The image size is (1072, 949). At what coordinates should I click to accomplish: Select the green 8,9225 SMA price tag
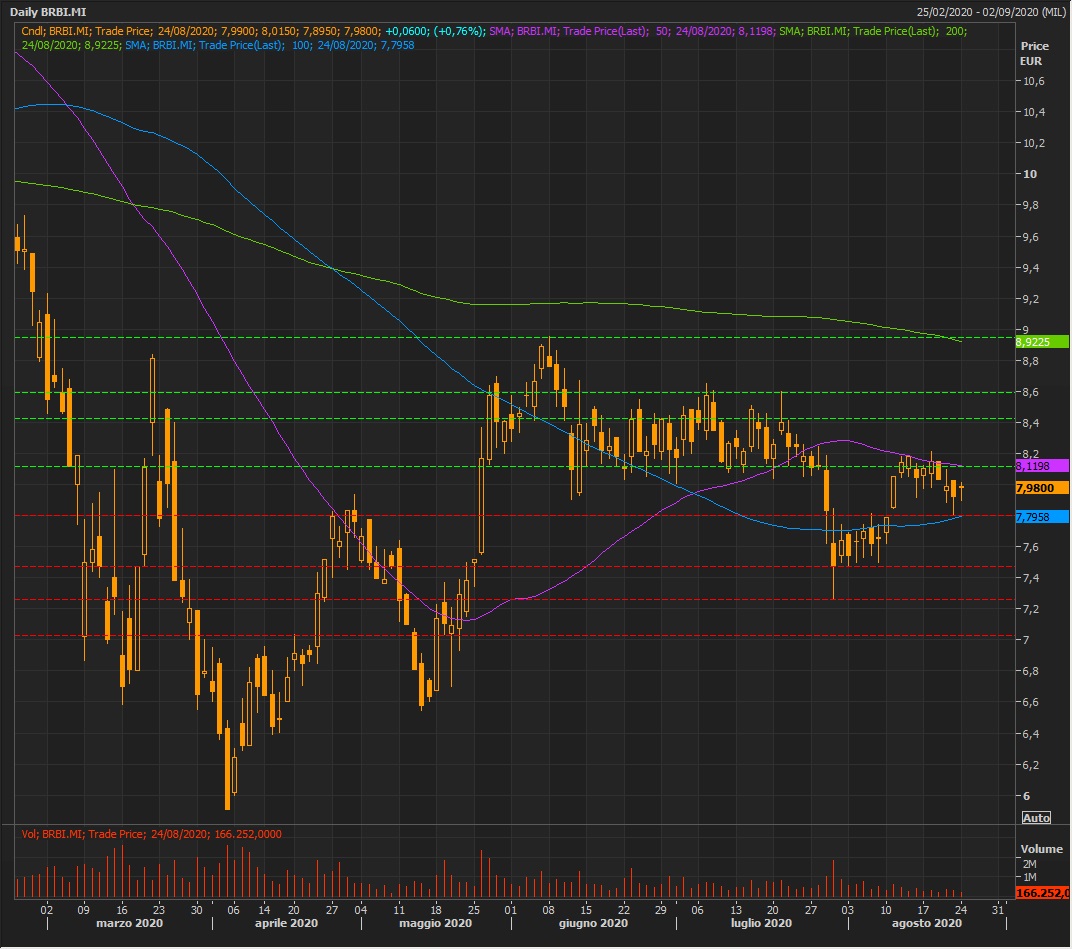(1041, 342)
